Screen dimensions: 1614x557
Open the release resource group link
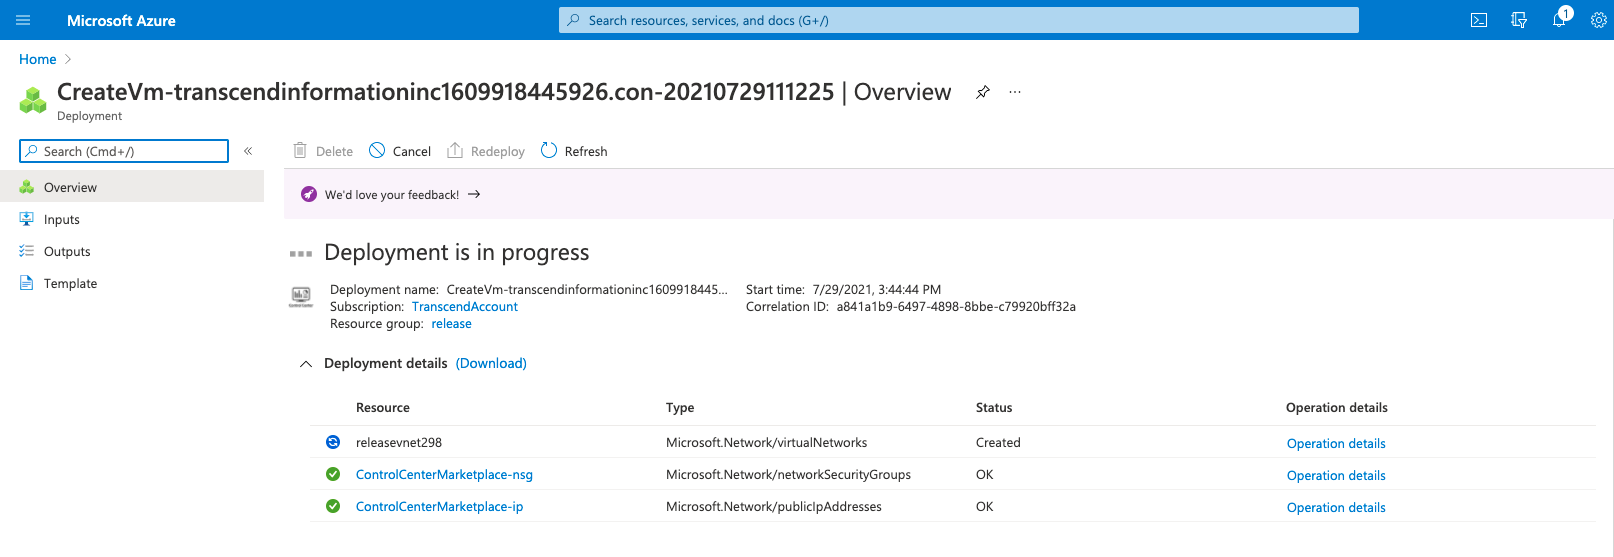(451, 324)
